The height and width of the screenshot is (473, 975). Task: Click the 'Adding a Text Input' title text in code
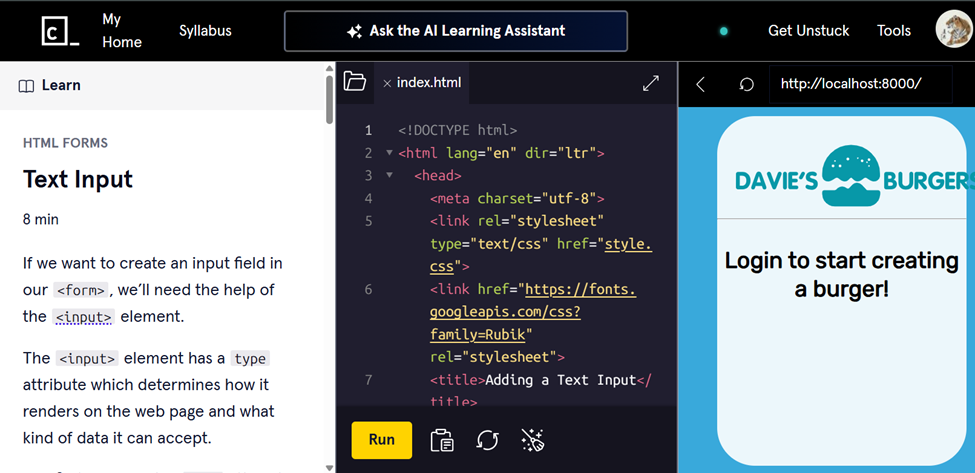click(x=561, y=380)
